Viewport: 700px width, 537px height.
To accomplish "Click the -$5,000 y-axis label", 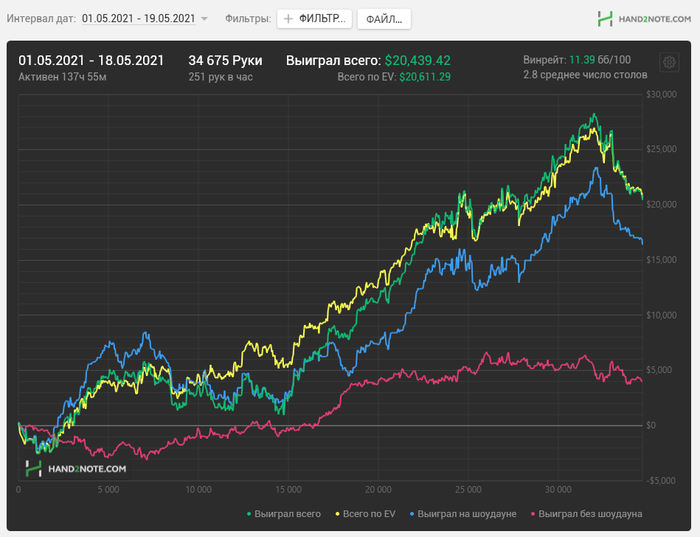I will [661, 480].
